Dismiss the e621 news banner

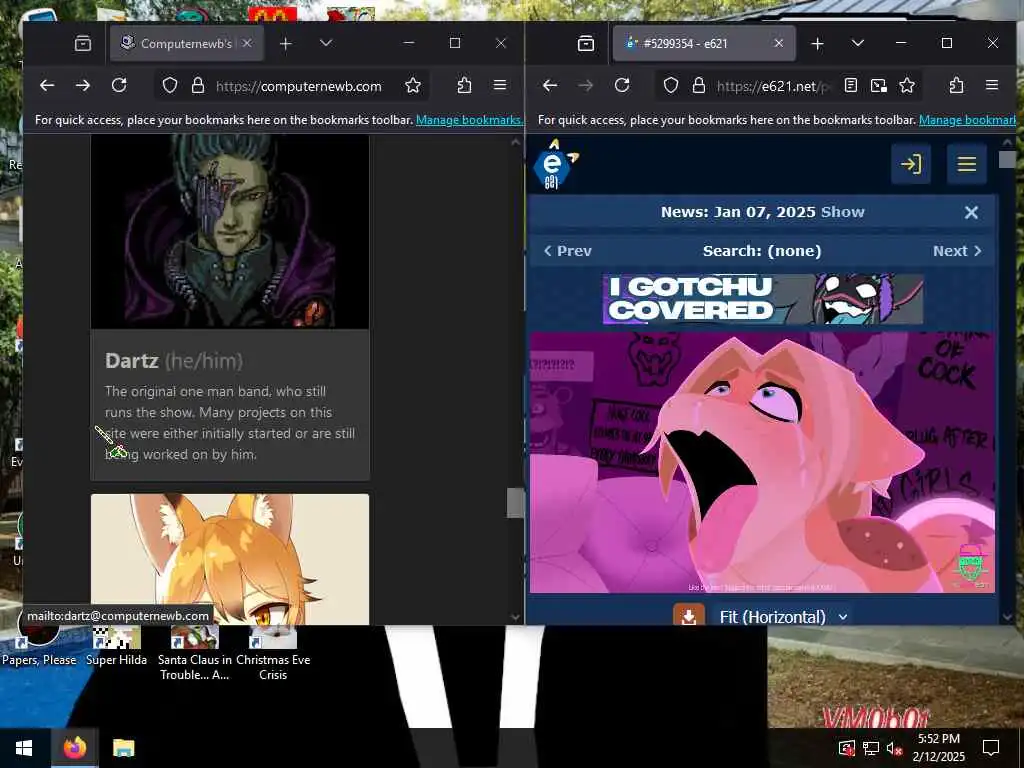[x=971, y=212]
